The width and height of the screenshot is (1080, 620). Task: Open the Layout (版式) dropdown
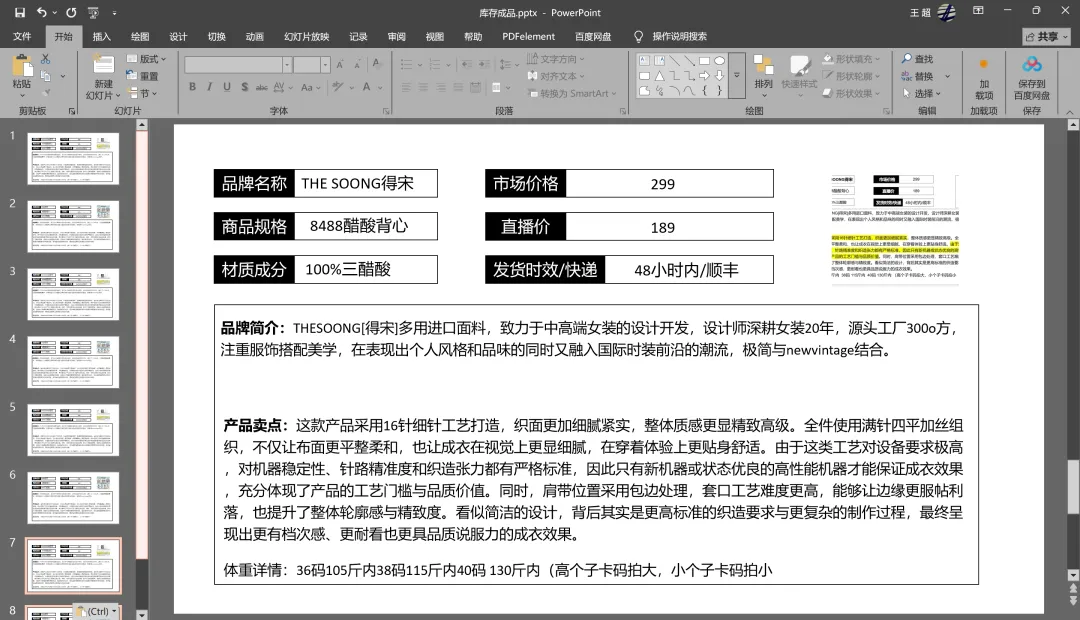point(146,59)
